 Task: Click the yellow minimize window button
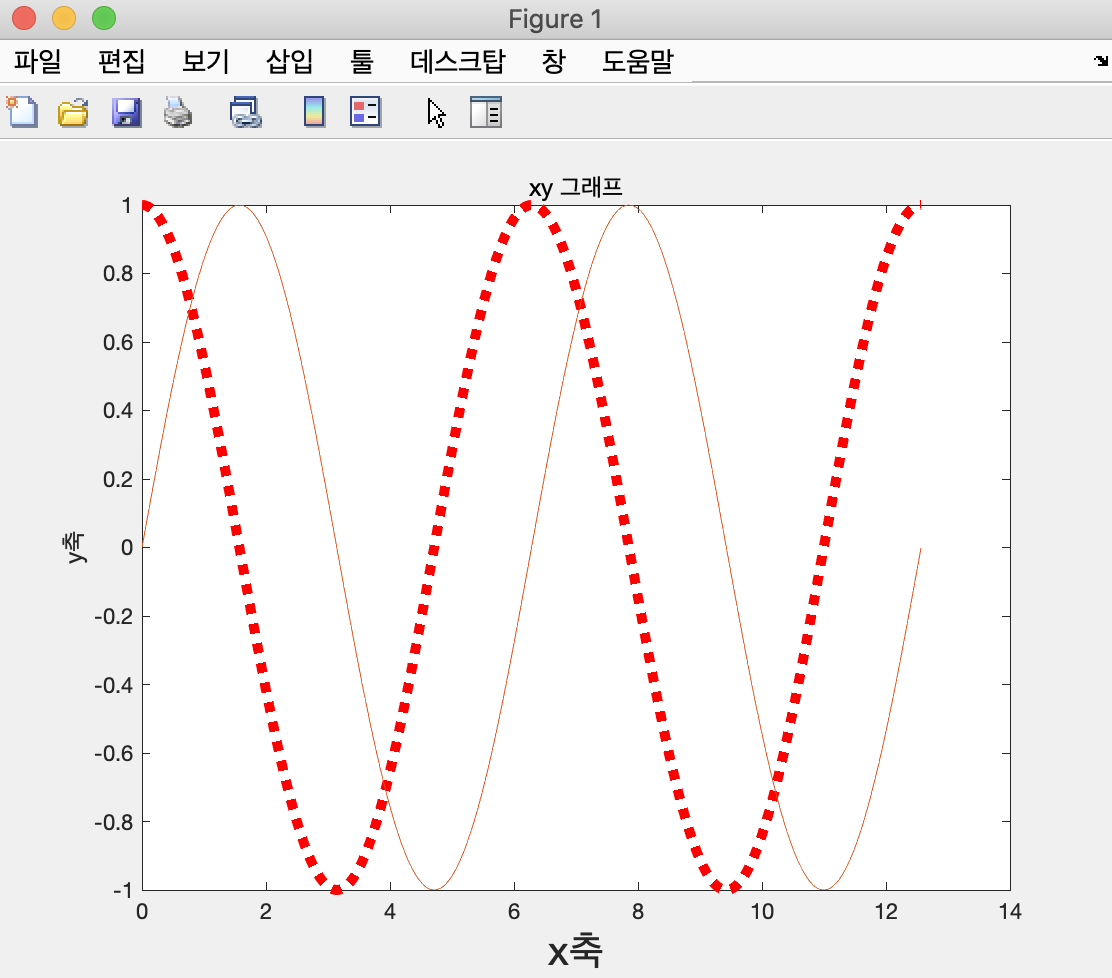tap(64, 18)
